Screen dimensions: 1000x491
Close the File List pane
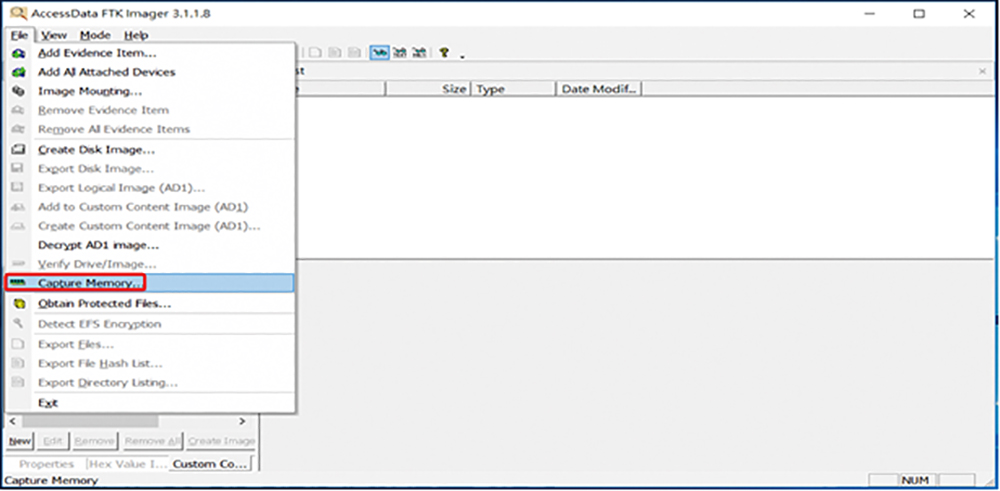982,71
